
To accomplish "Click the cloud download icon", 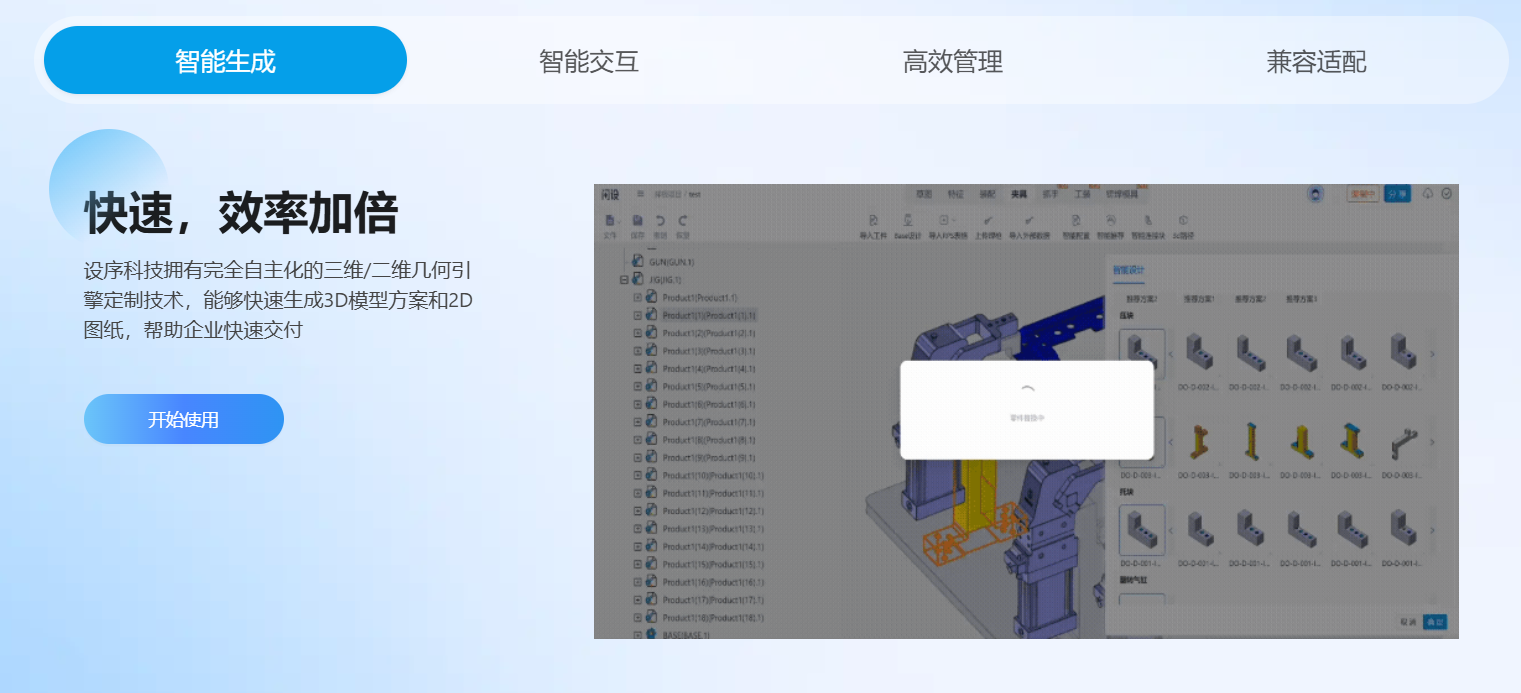I will [x=1428, y=194].
